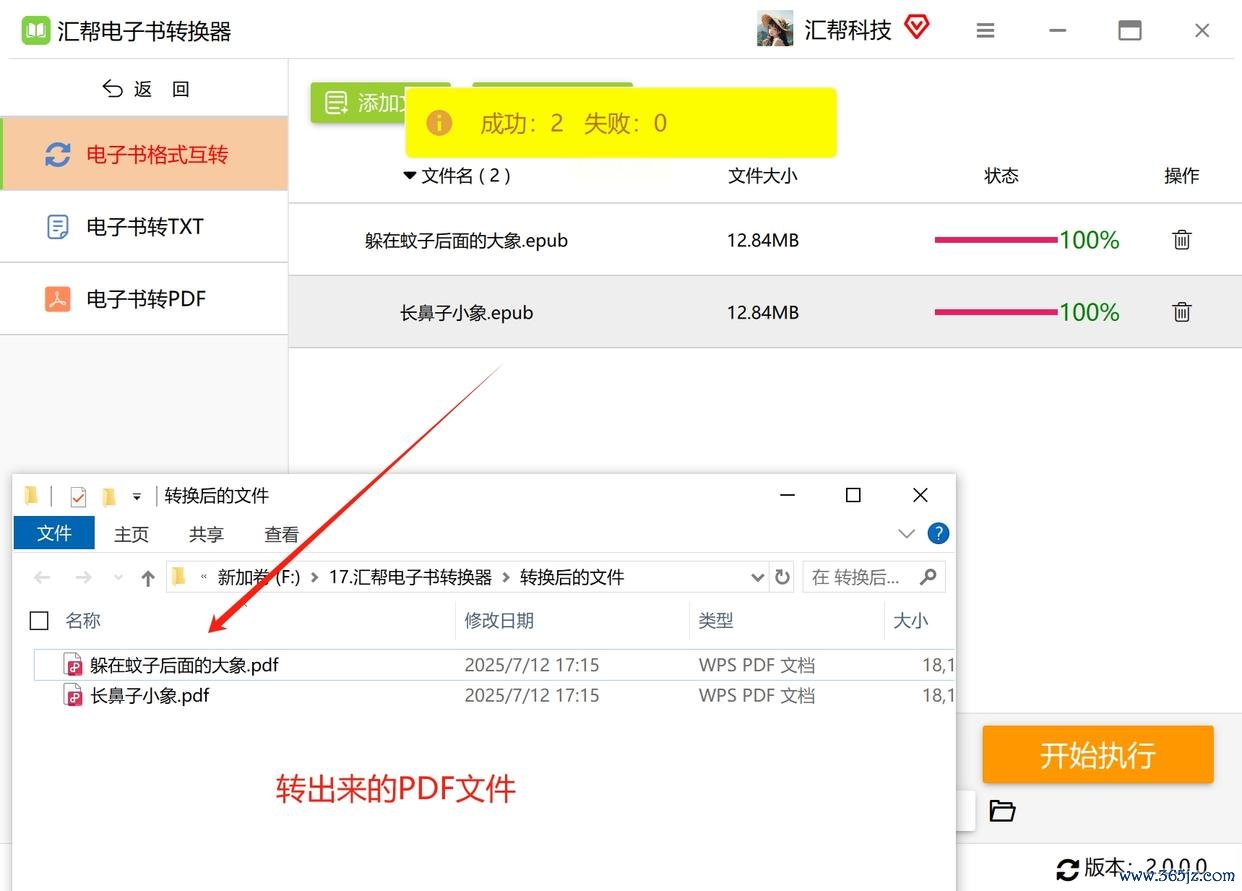
Task: Click progress bar of 躲在蚊子后面的大象.epub
Action: 995,240
